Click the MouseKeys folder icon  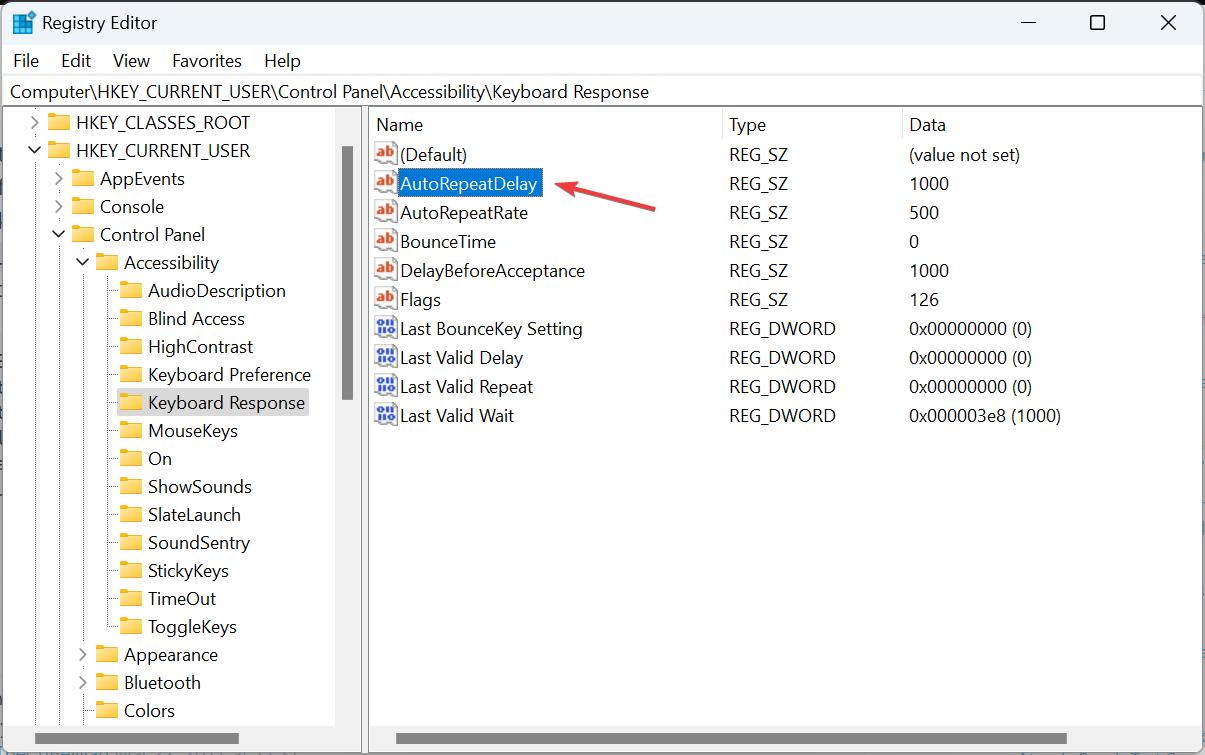tap(131, 431)
